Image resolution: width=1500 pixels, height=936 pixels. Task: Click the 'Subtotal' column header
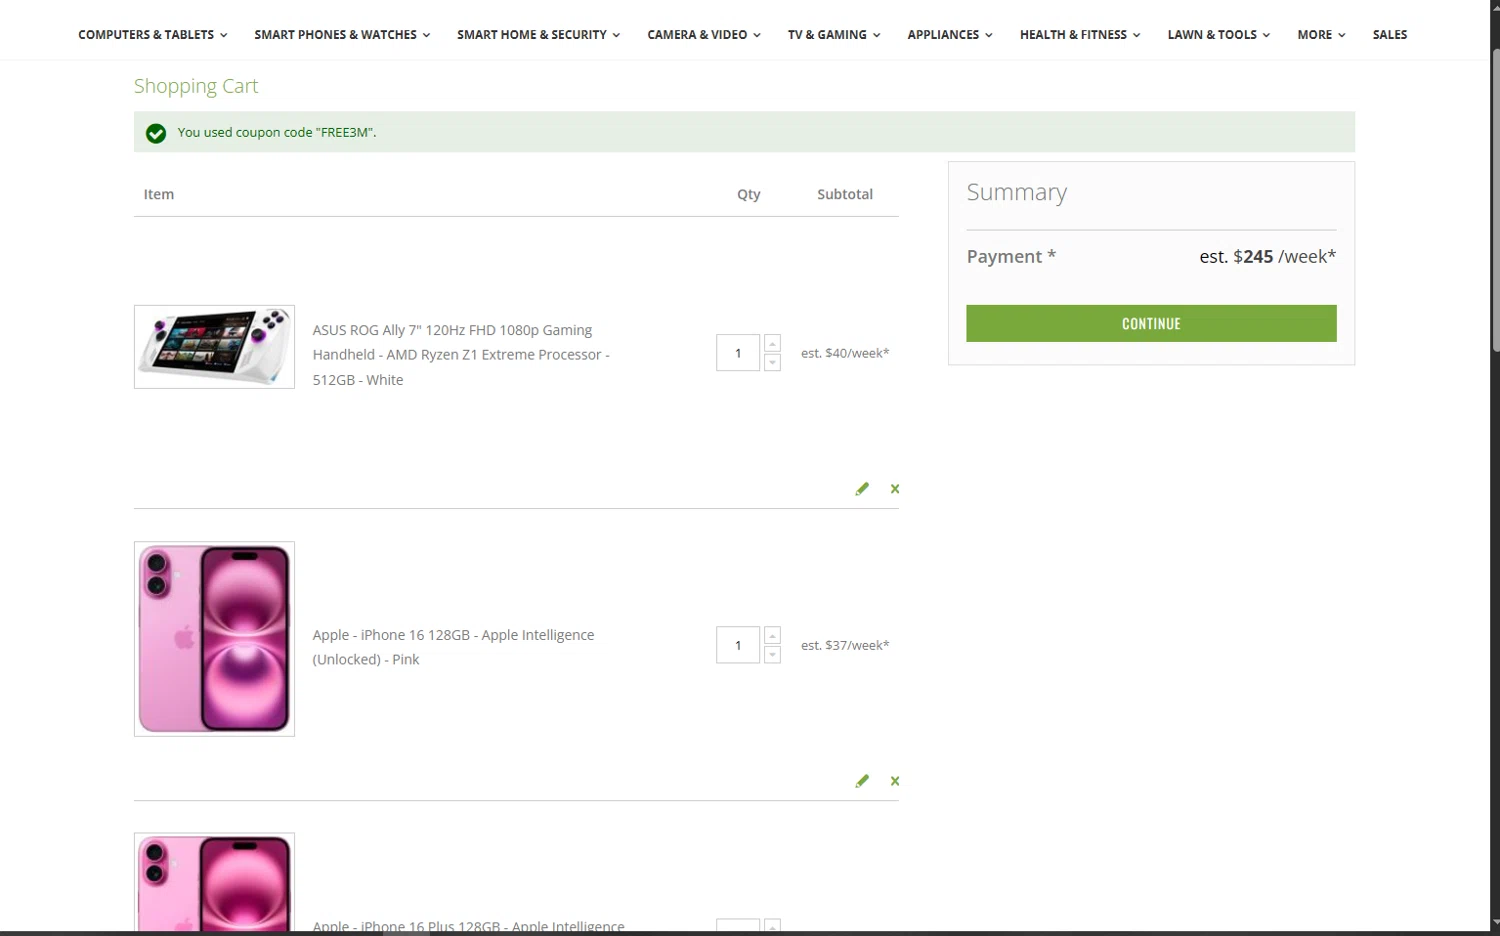point(845,194)
